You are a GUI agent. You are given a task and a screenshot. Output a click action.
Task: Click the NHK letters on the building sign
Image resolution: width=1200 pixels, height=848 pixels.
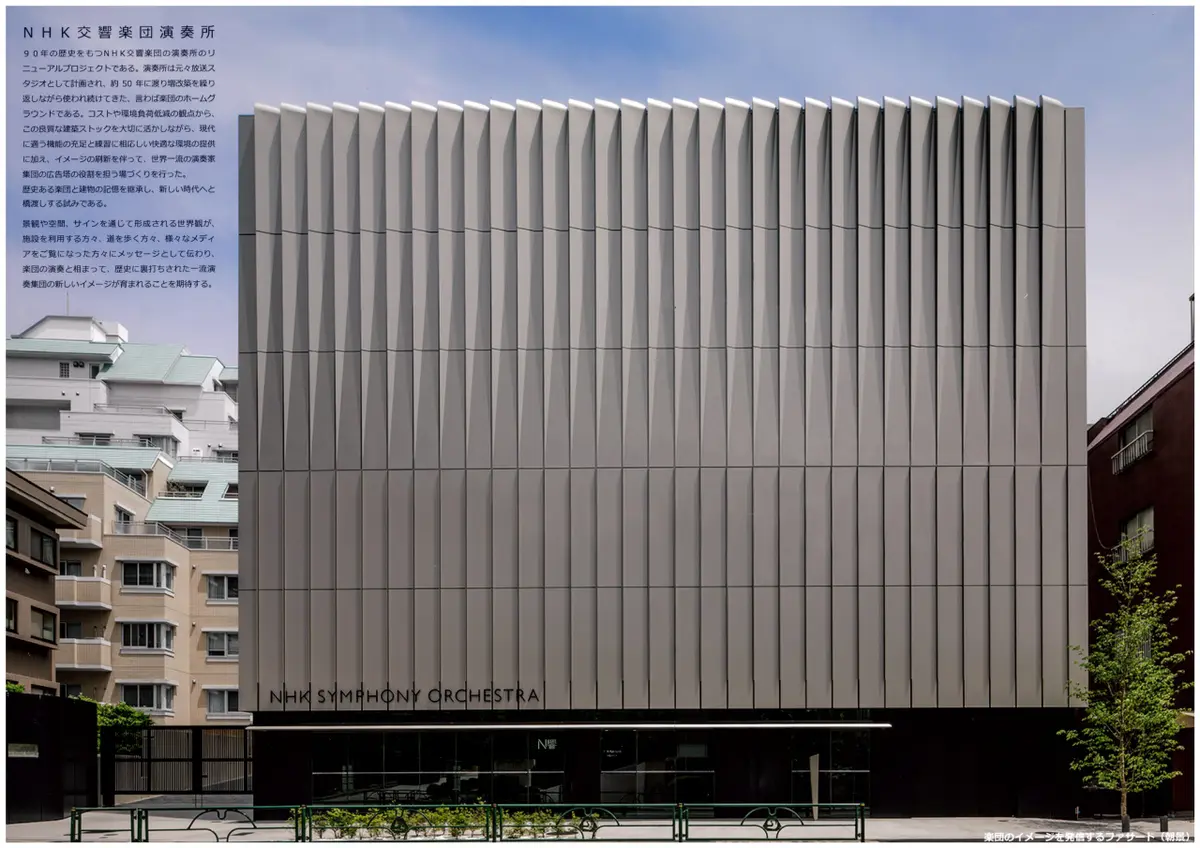288,696
